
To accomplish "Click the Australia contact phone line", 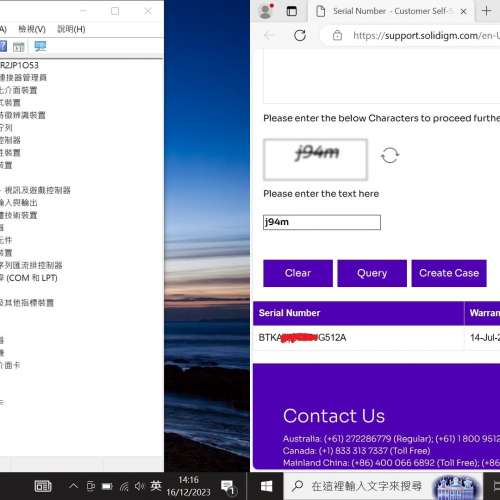I will [391, 439].
